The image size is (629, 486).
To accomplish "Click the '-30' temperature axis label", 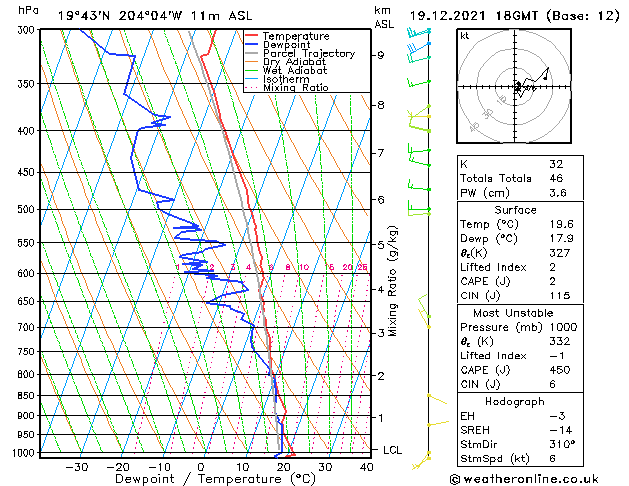I will tap(77, 467).
